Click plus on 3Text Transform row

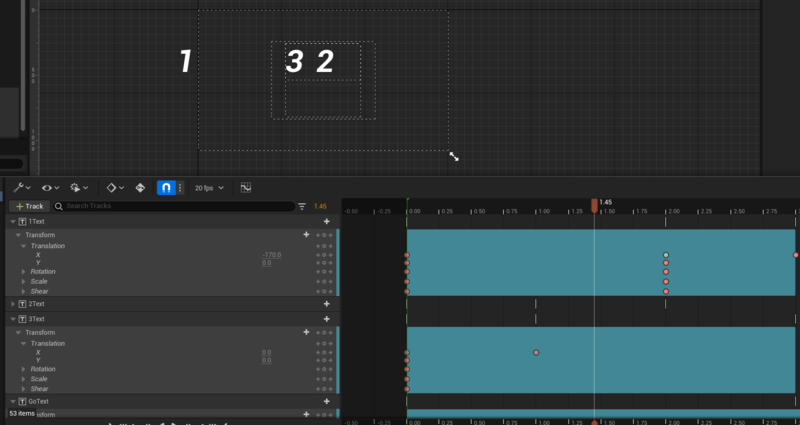(x=306, y=332)
